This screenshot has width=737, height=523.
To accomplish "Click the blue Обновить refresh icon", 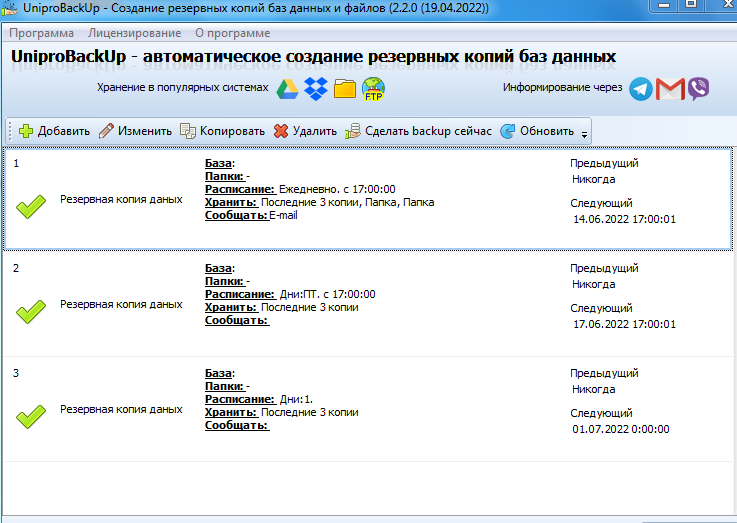I will [508, 131].
